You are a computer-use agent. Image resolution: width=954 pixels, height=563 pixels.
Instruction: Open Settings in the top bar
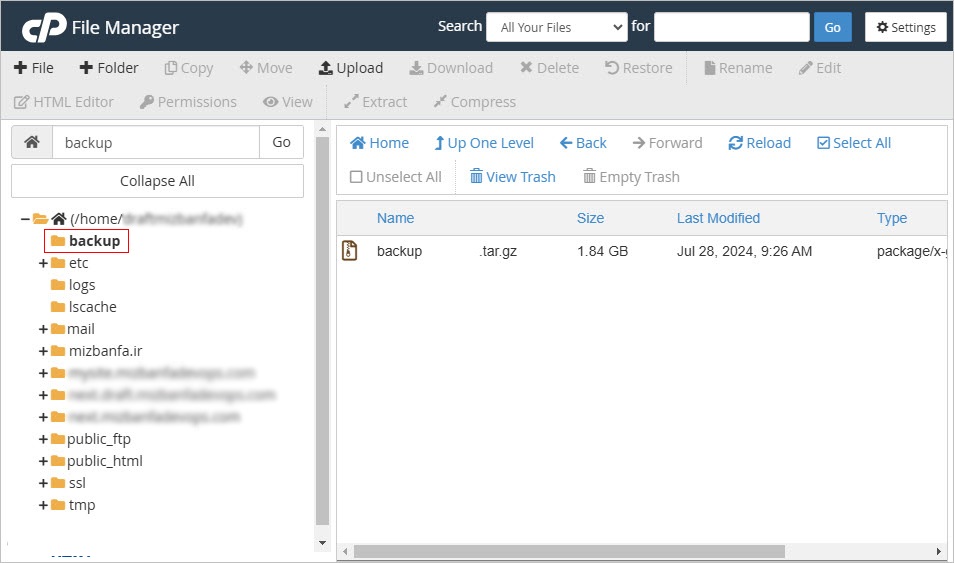coord(905,27)
